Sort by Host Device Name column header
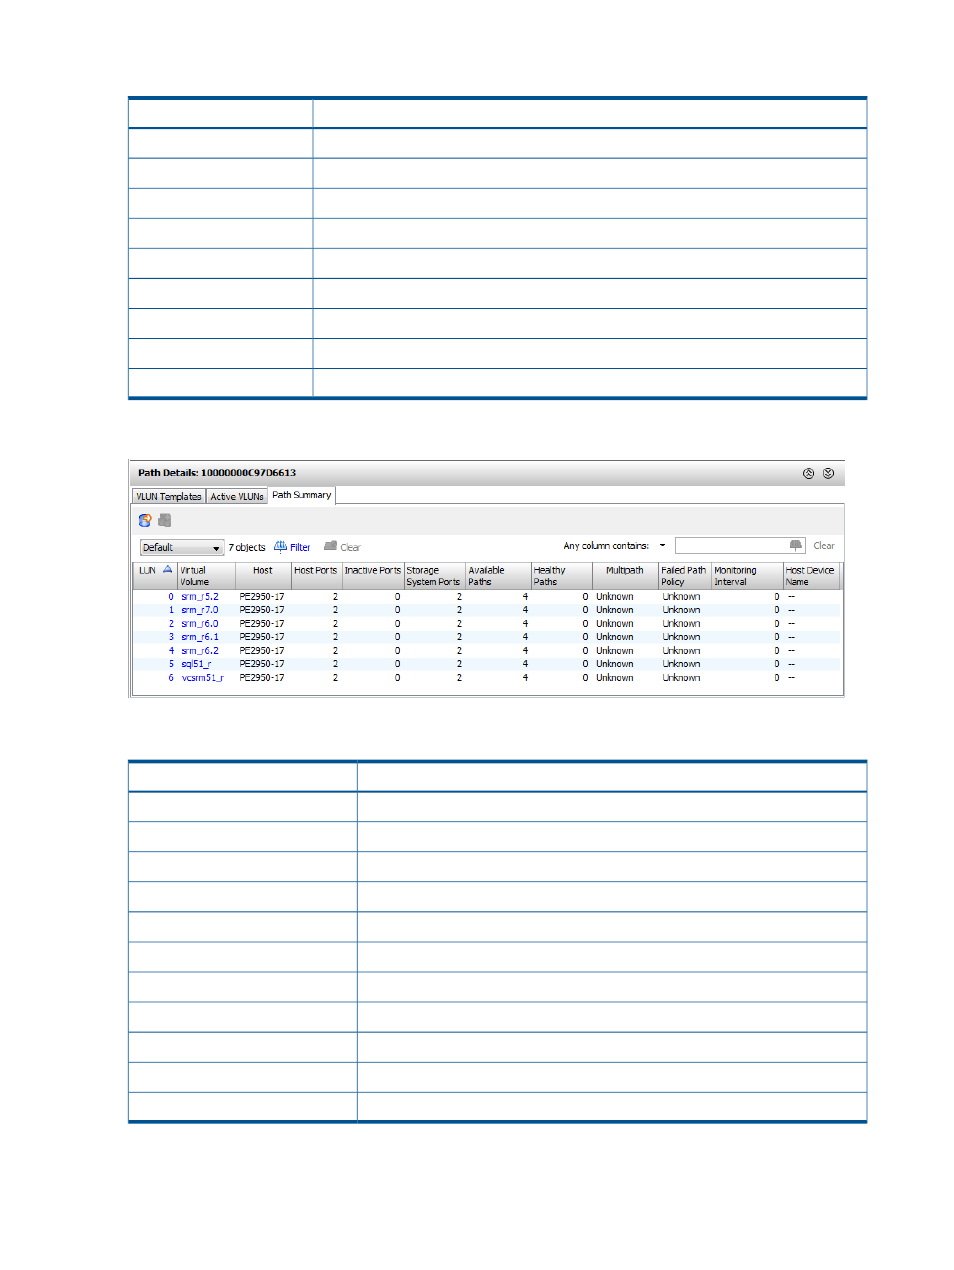The image size is (954, 1270). pyautogui.click(x=811, y=576)
